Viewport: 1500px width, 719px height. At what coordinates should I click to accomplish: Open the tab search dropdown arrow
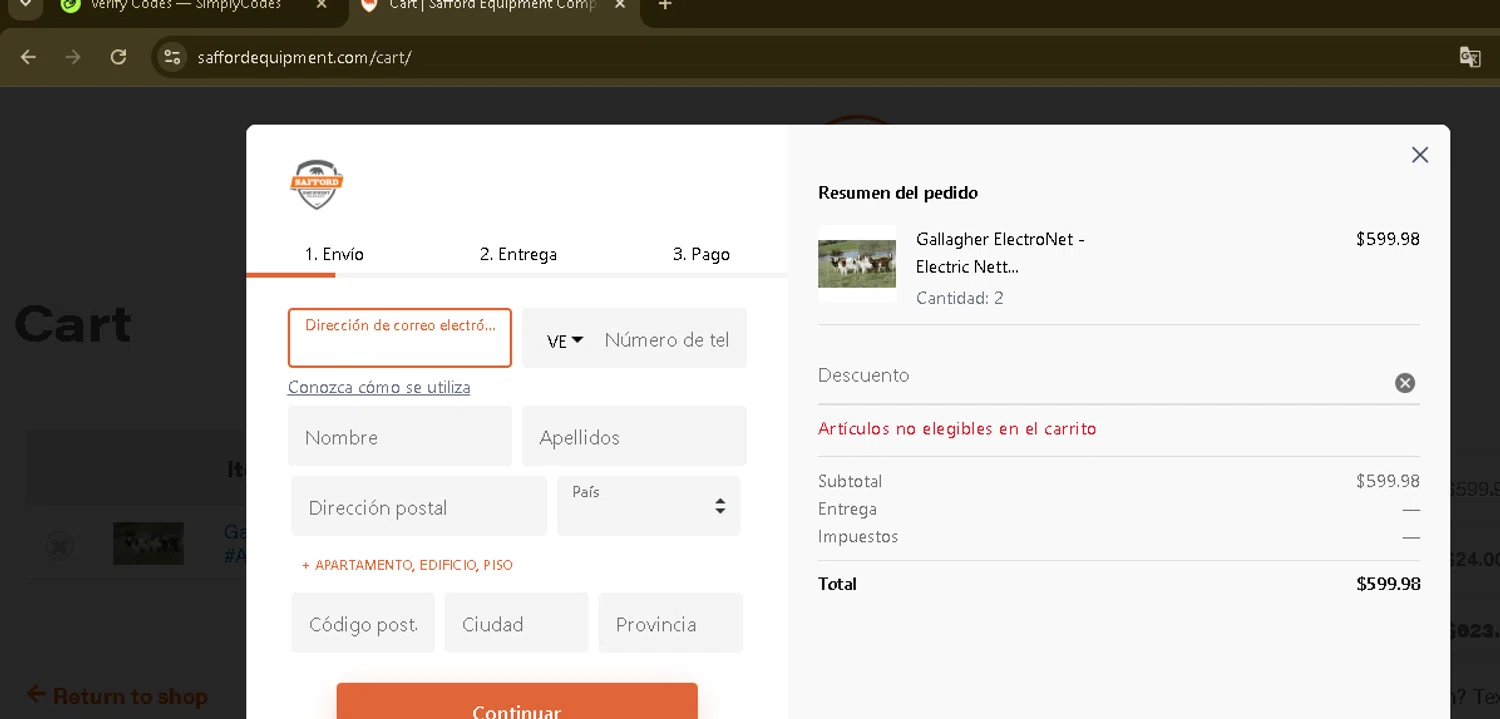point(25,5)
